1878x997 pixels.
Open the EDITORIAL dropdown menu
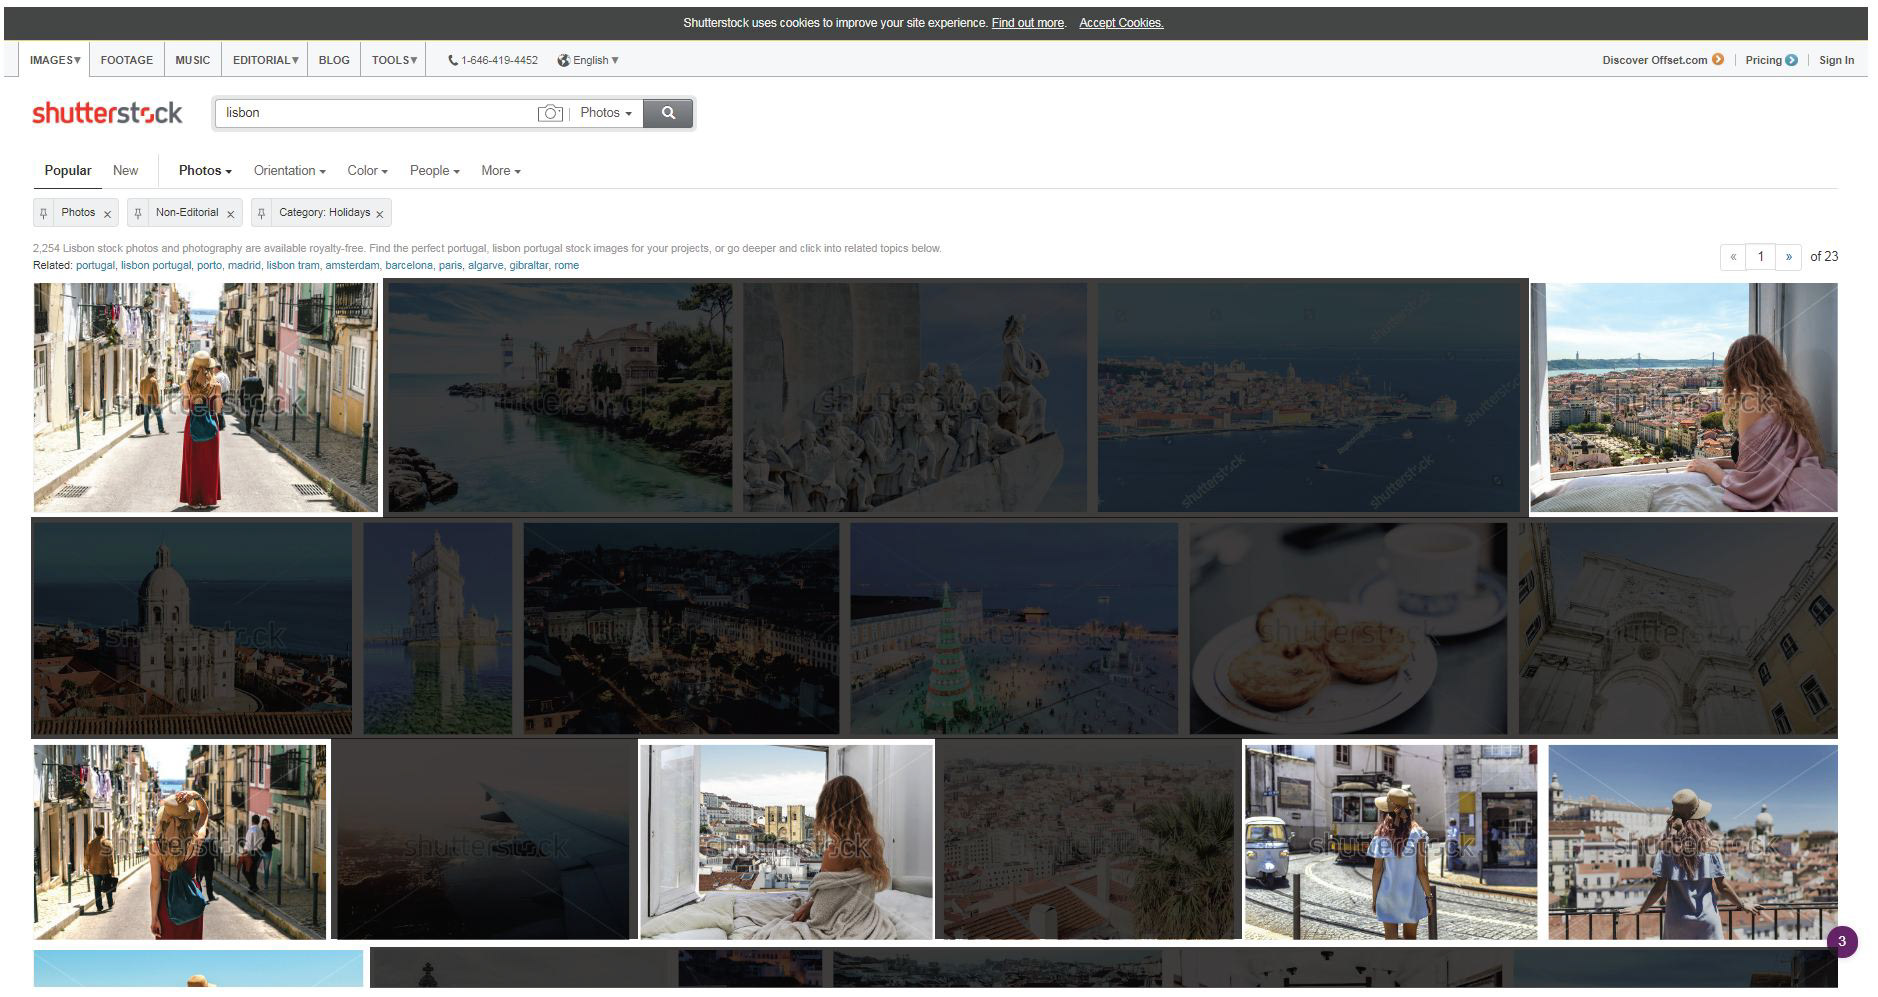pyautogui.click(x=265, y=60)
